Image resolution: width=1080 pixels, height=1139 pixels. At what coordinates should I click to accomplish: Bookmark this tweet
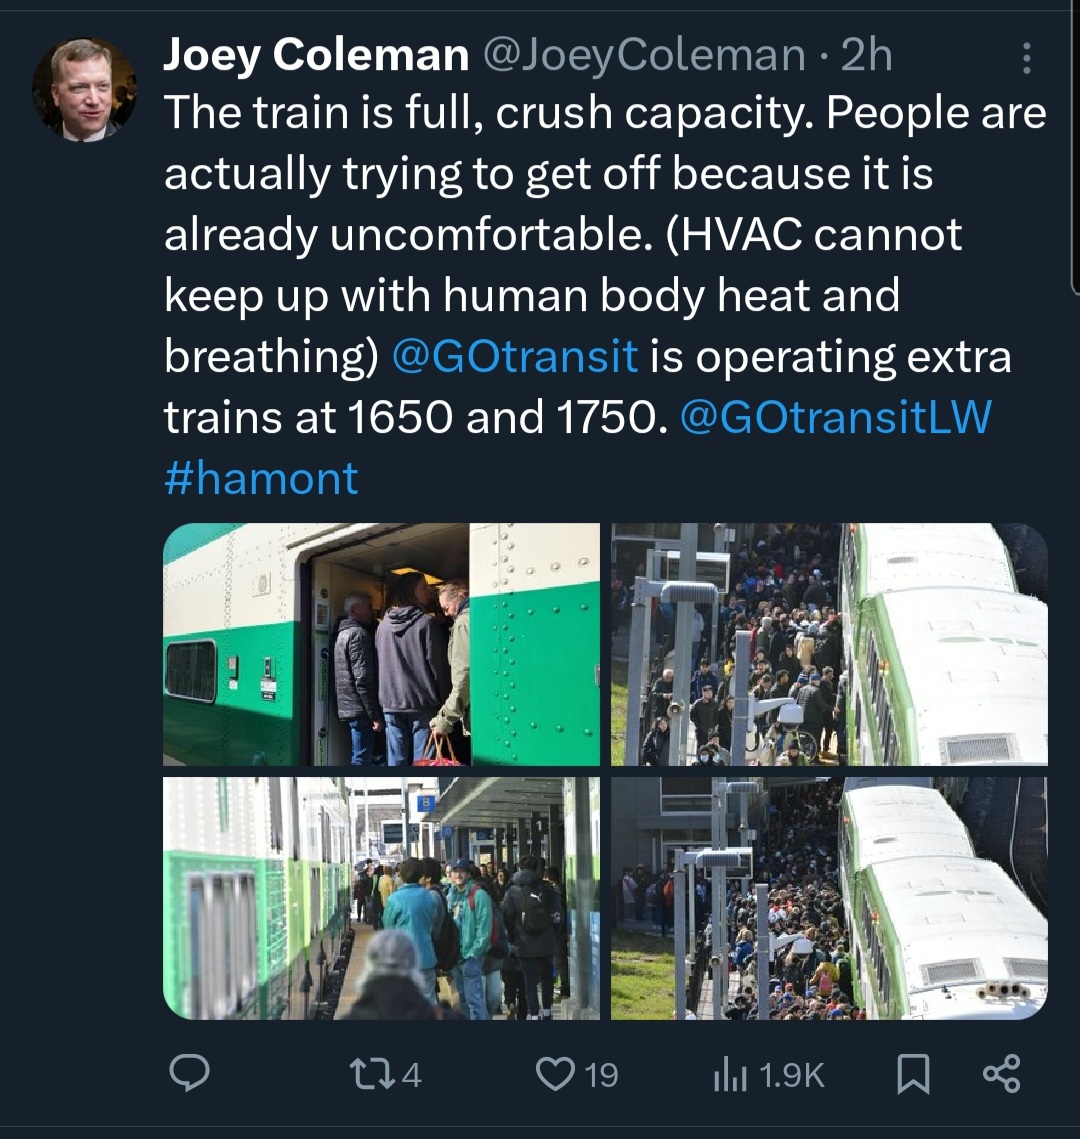pos(913,1074)
